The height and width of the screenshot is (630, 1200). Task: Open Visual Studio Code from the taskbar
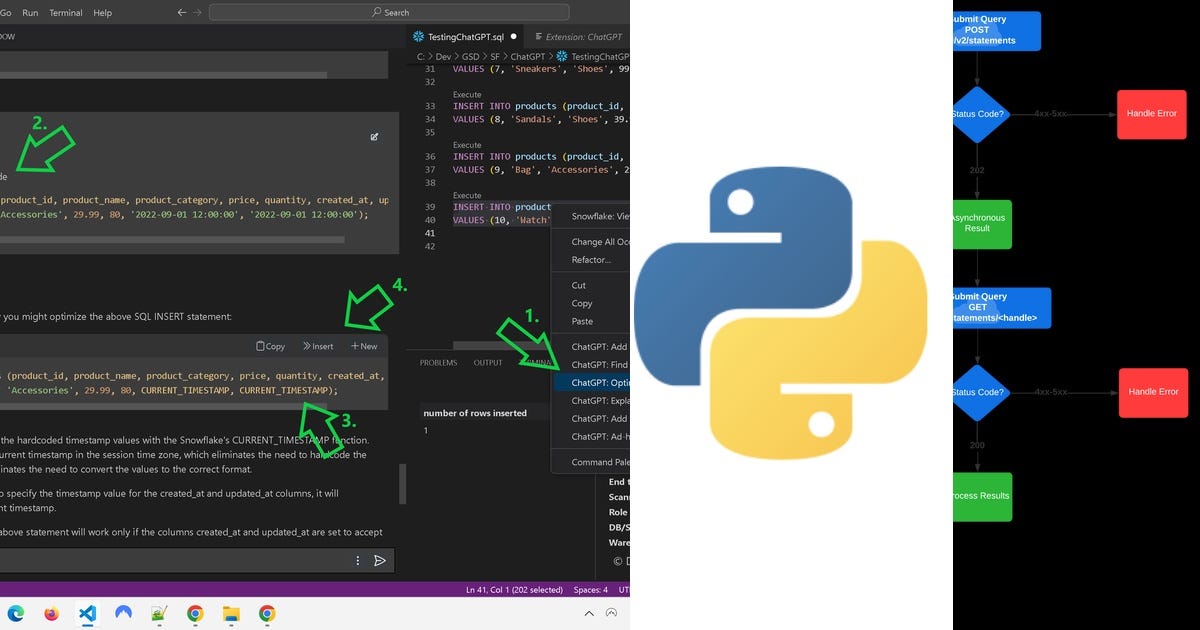tap(87, 613)
